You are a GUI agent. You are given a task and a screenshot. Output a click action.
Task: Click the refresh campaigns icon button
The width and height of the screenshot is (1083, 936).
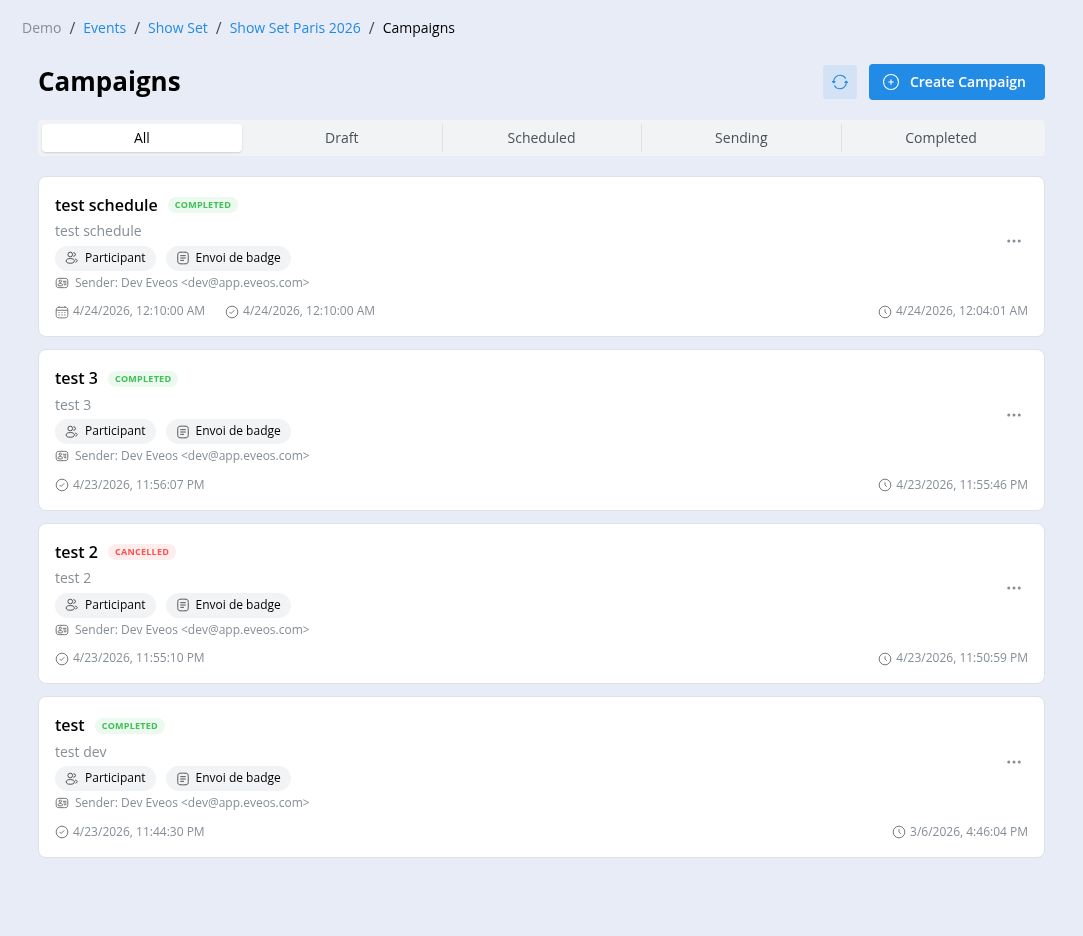click(x=839, y=82)
